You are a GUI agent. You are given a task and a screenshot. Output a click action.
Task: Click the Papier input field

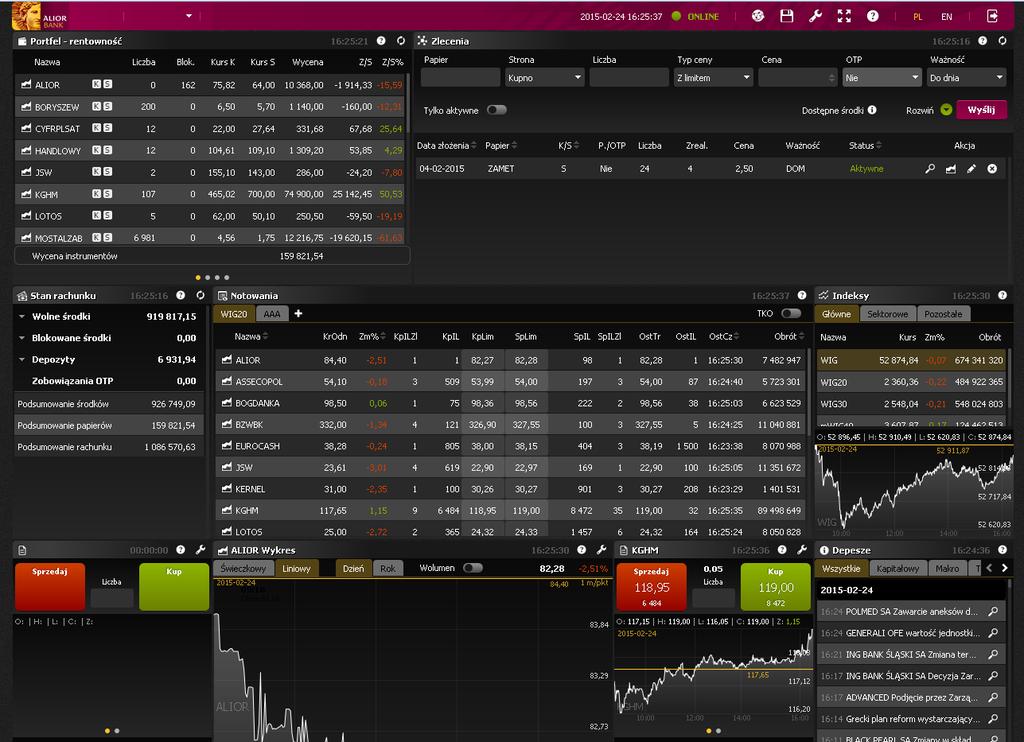point(460,78)
